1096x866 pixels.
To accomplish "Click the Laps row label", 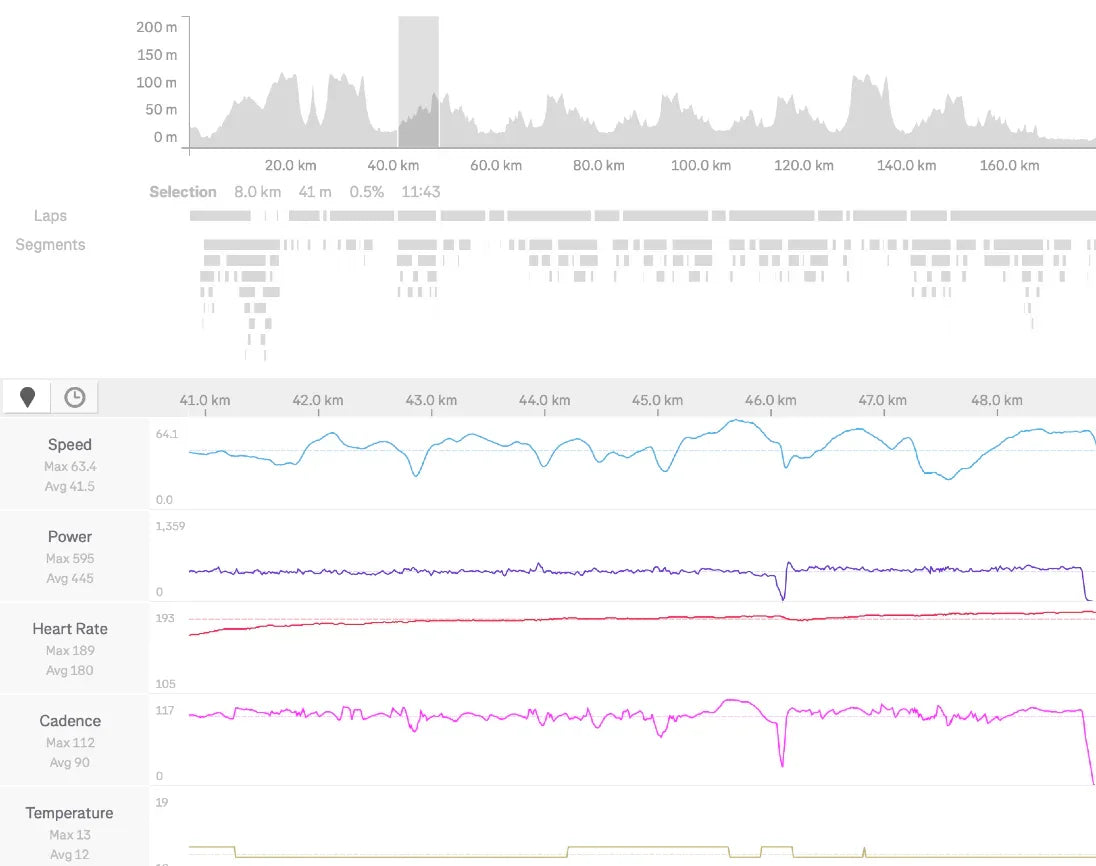I will (50, 216).
